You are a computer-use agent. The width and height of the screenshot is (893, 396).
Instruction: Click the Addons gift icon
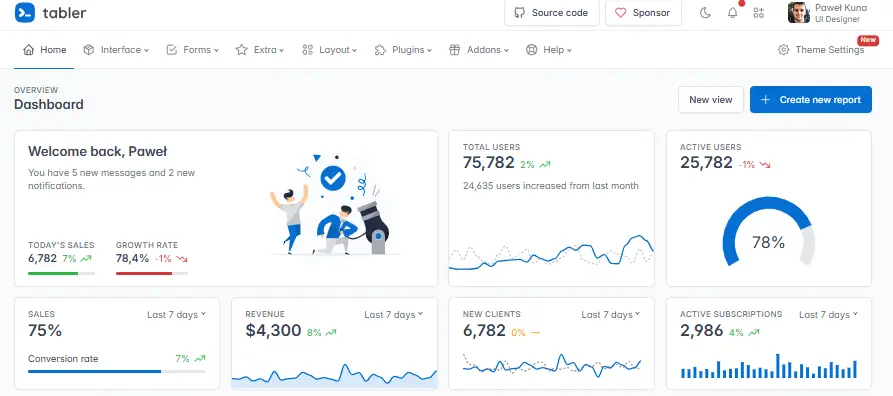454,50
